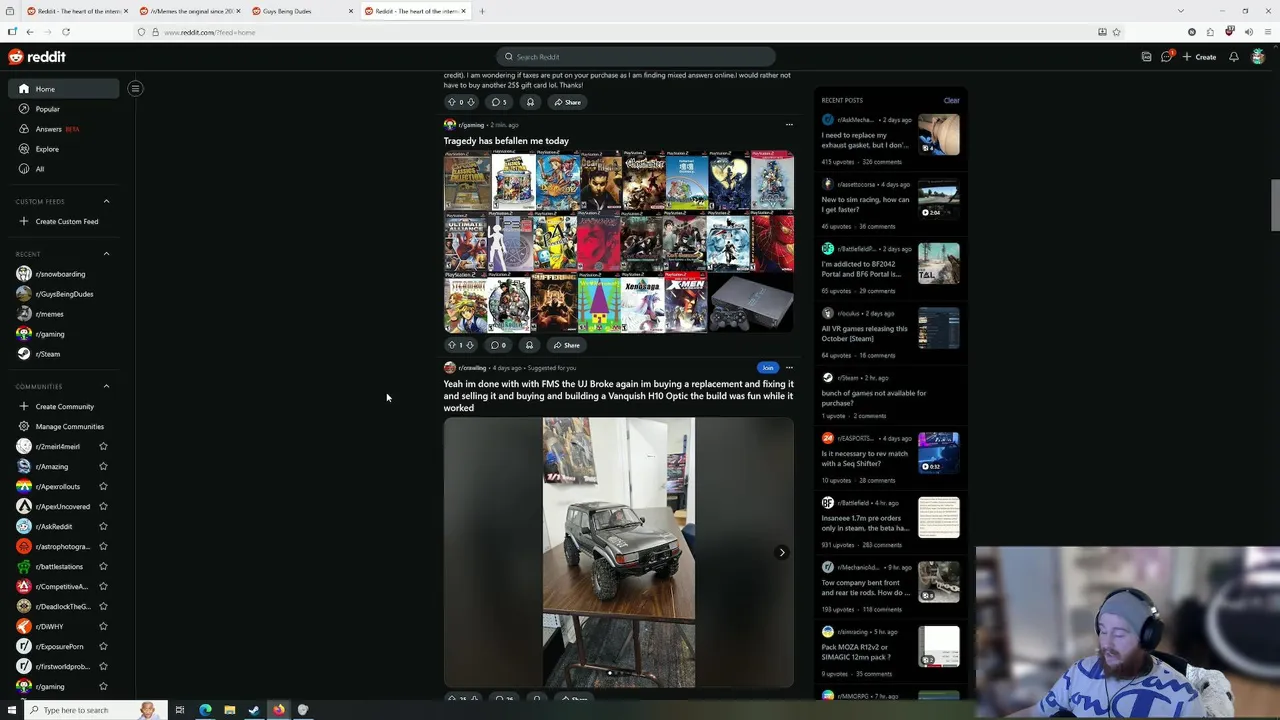Open a new browser tab
The image size is (1280, 720).
tap(482, 11)
